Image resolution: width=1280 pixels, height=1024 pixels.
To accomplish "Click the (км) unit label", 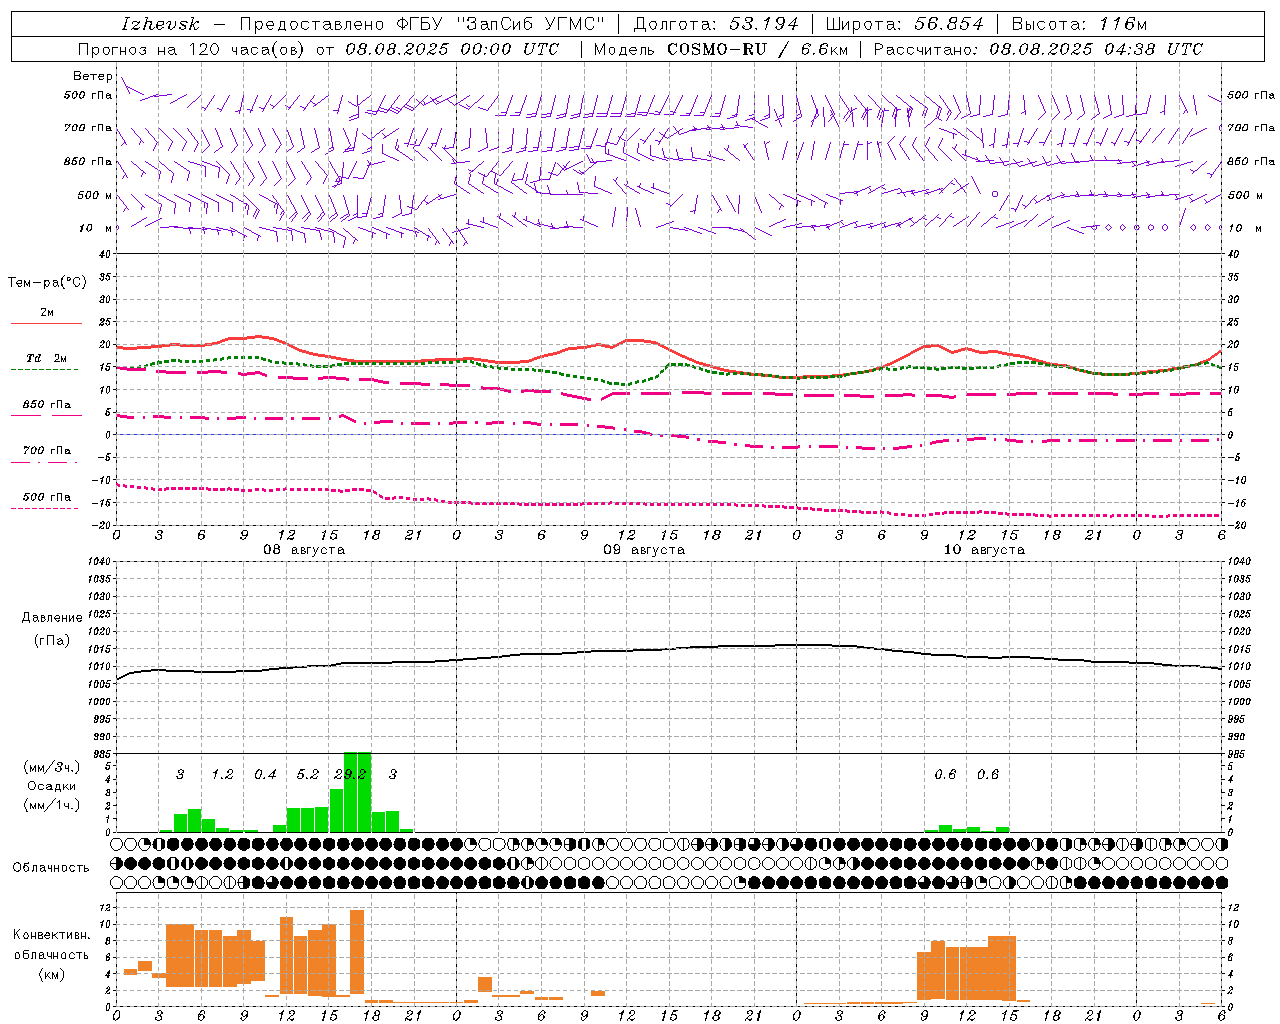I will point(52,974).
